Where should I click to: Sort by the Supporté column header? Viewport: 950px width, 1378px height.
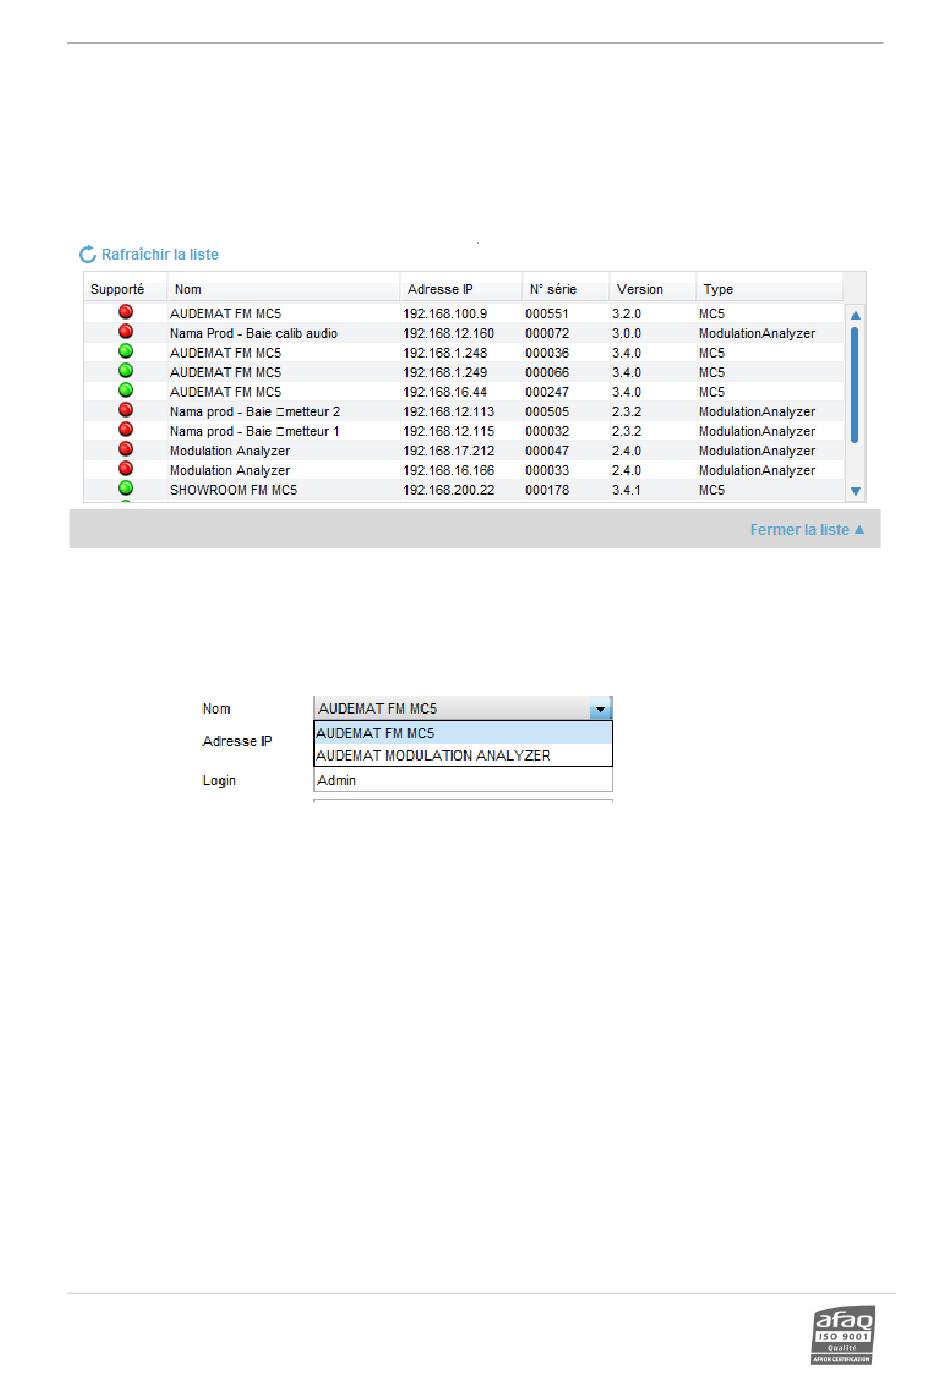[x=125, y=289]
